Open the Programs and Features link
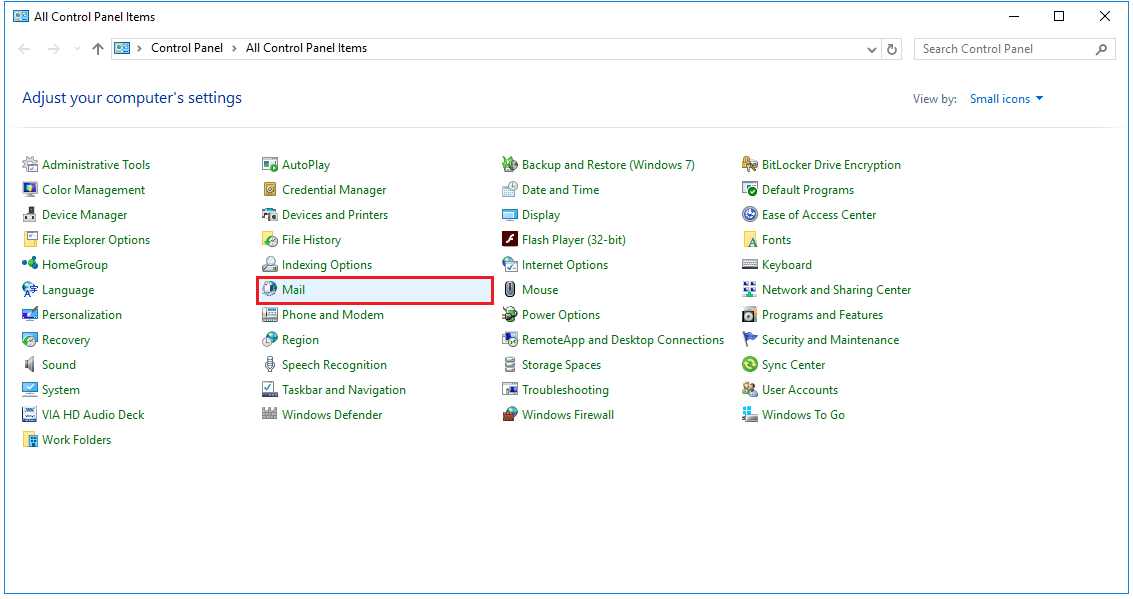The width and height of the screenshot is (1133, 599). point(822,315)
